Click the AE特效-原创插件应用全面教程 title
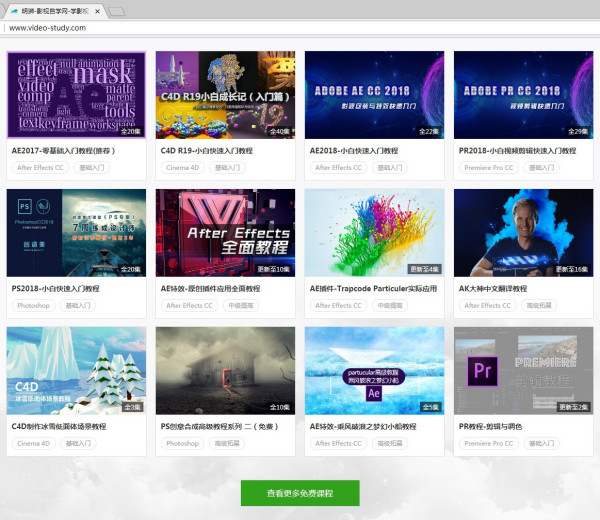600x520 pixels. click(x=210, y=289)
